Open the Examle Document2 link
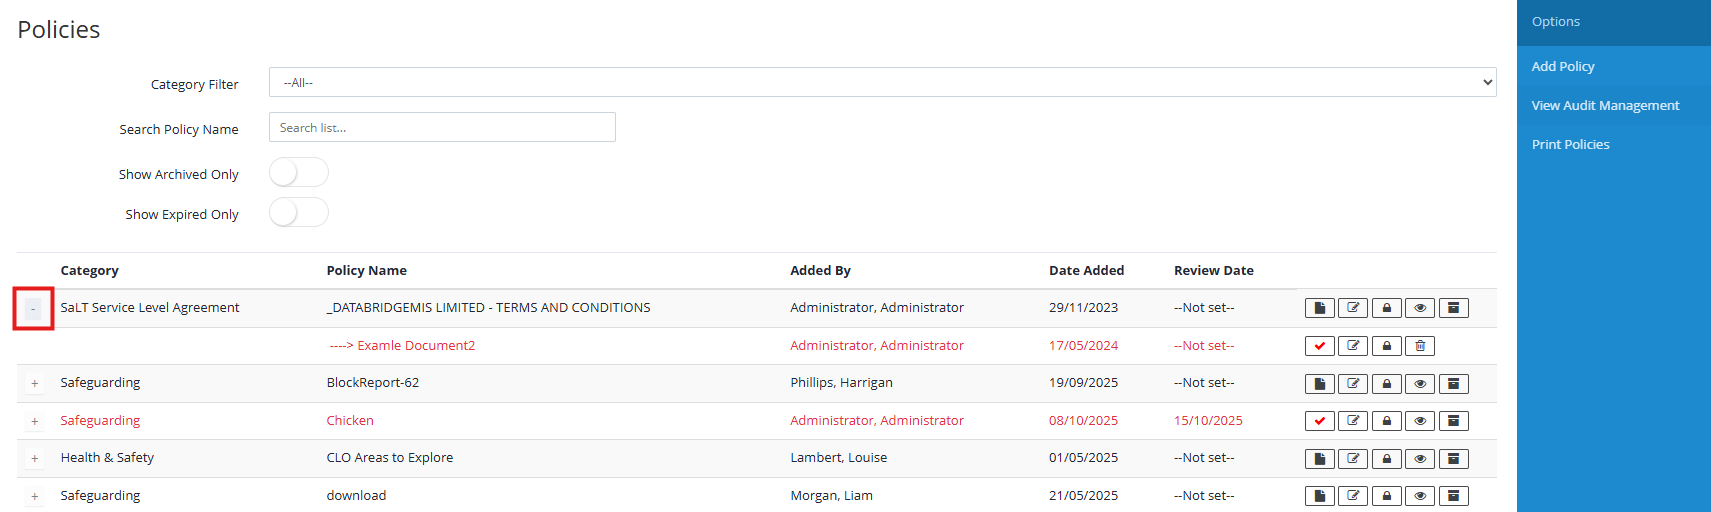1711x512 pixels. pos(416,346)
